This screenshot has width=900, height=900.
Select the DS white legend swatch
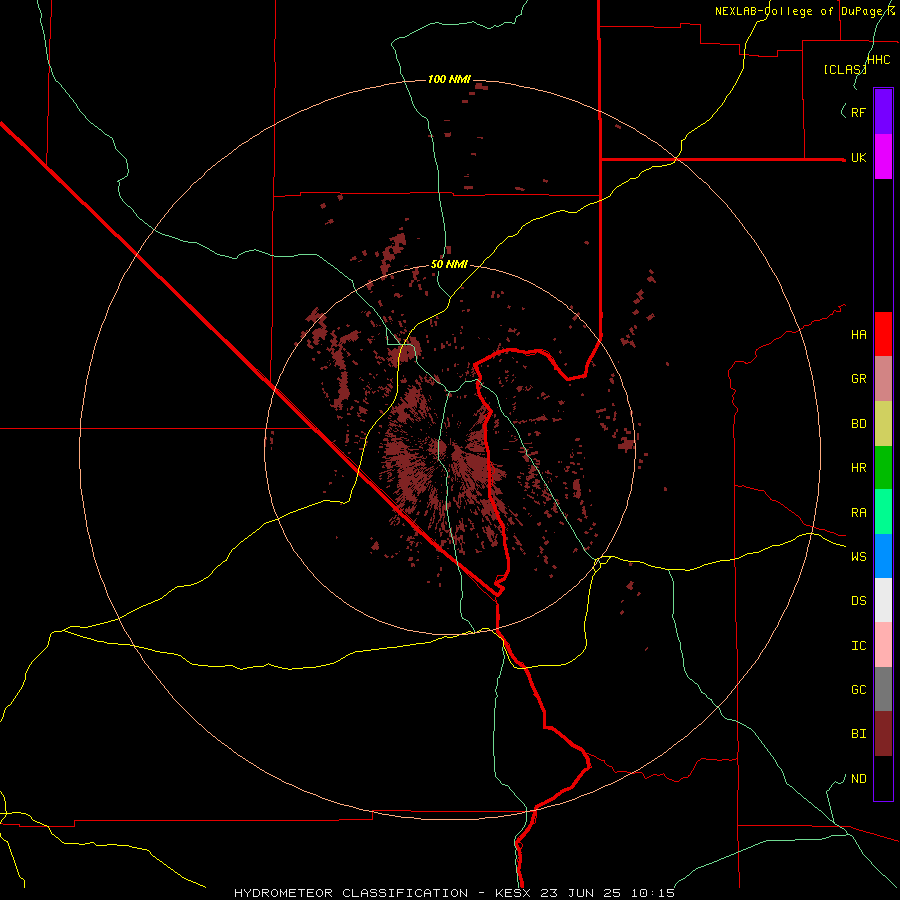[883, 600]
